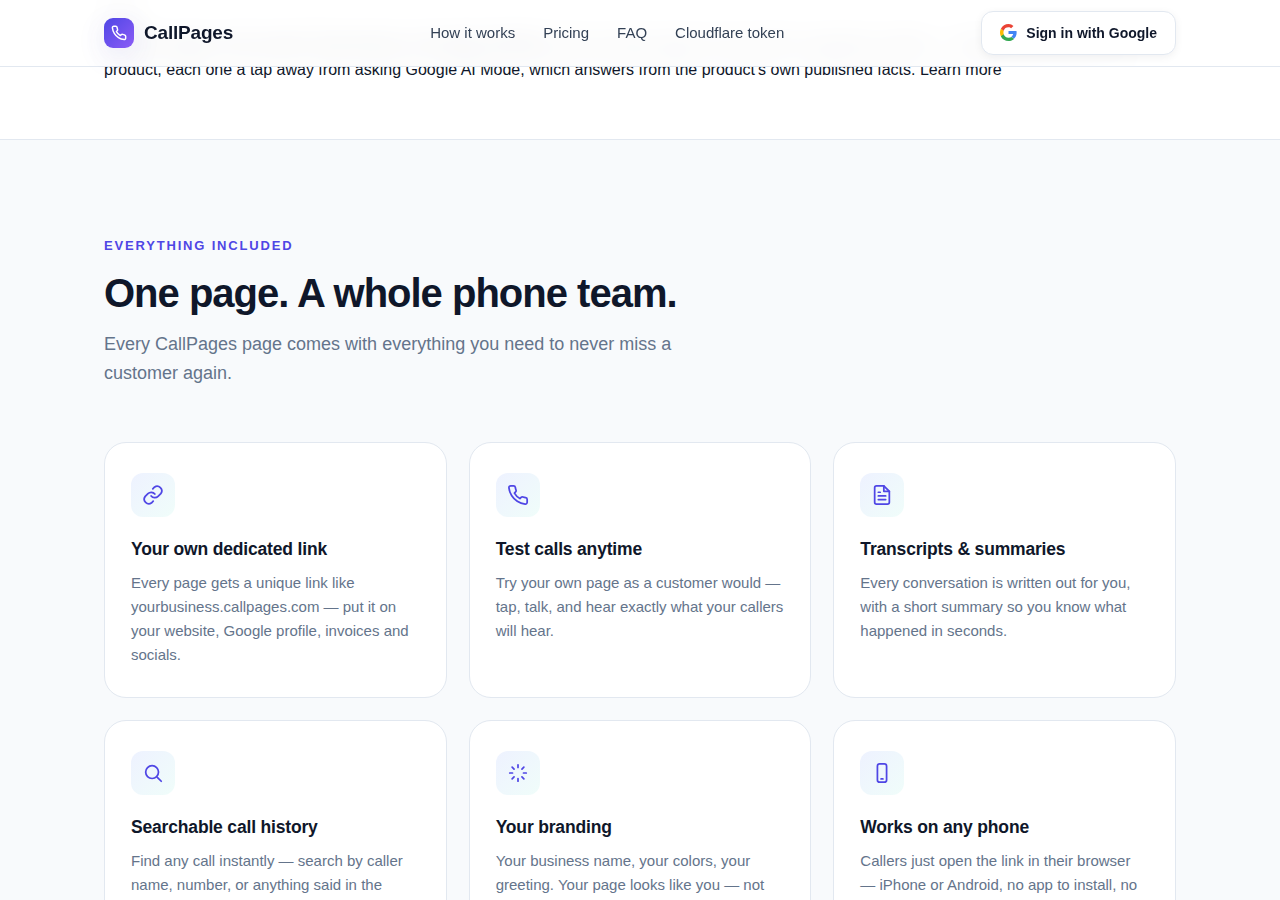Viewport: 1280px width, 900px height.
Task: Click the Your branding card heading
Action: click(x=554, y=827)
